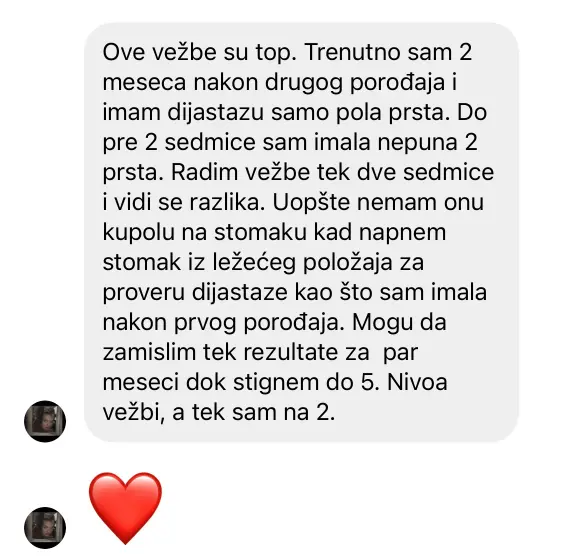Click the text "5. Nivoa"
This screenshot has height=558, width=585.
point(404,383)
